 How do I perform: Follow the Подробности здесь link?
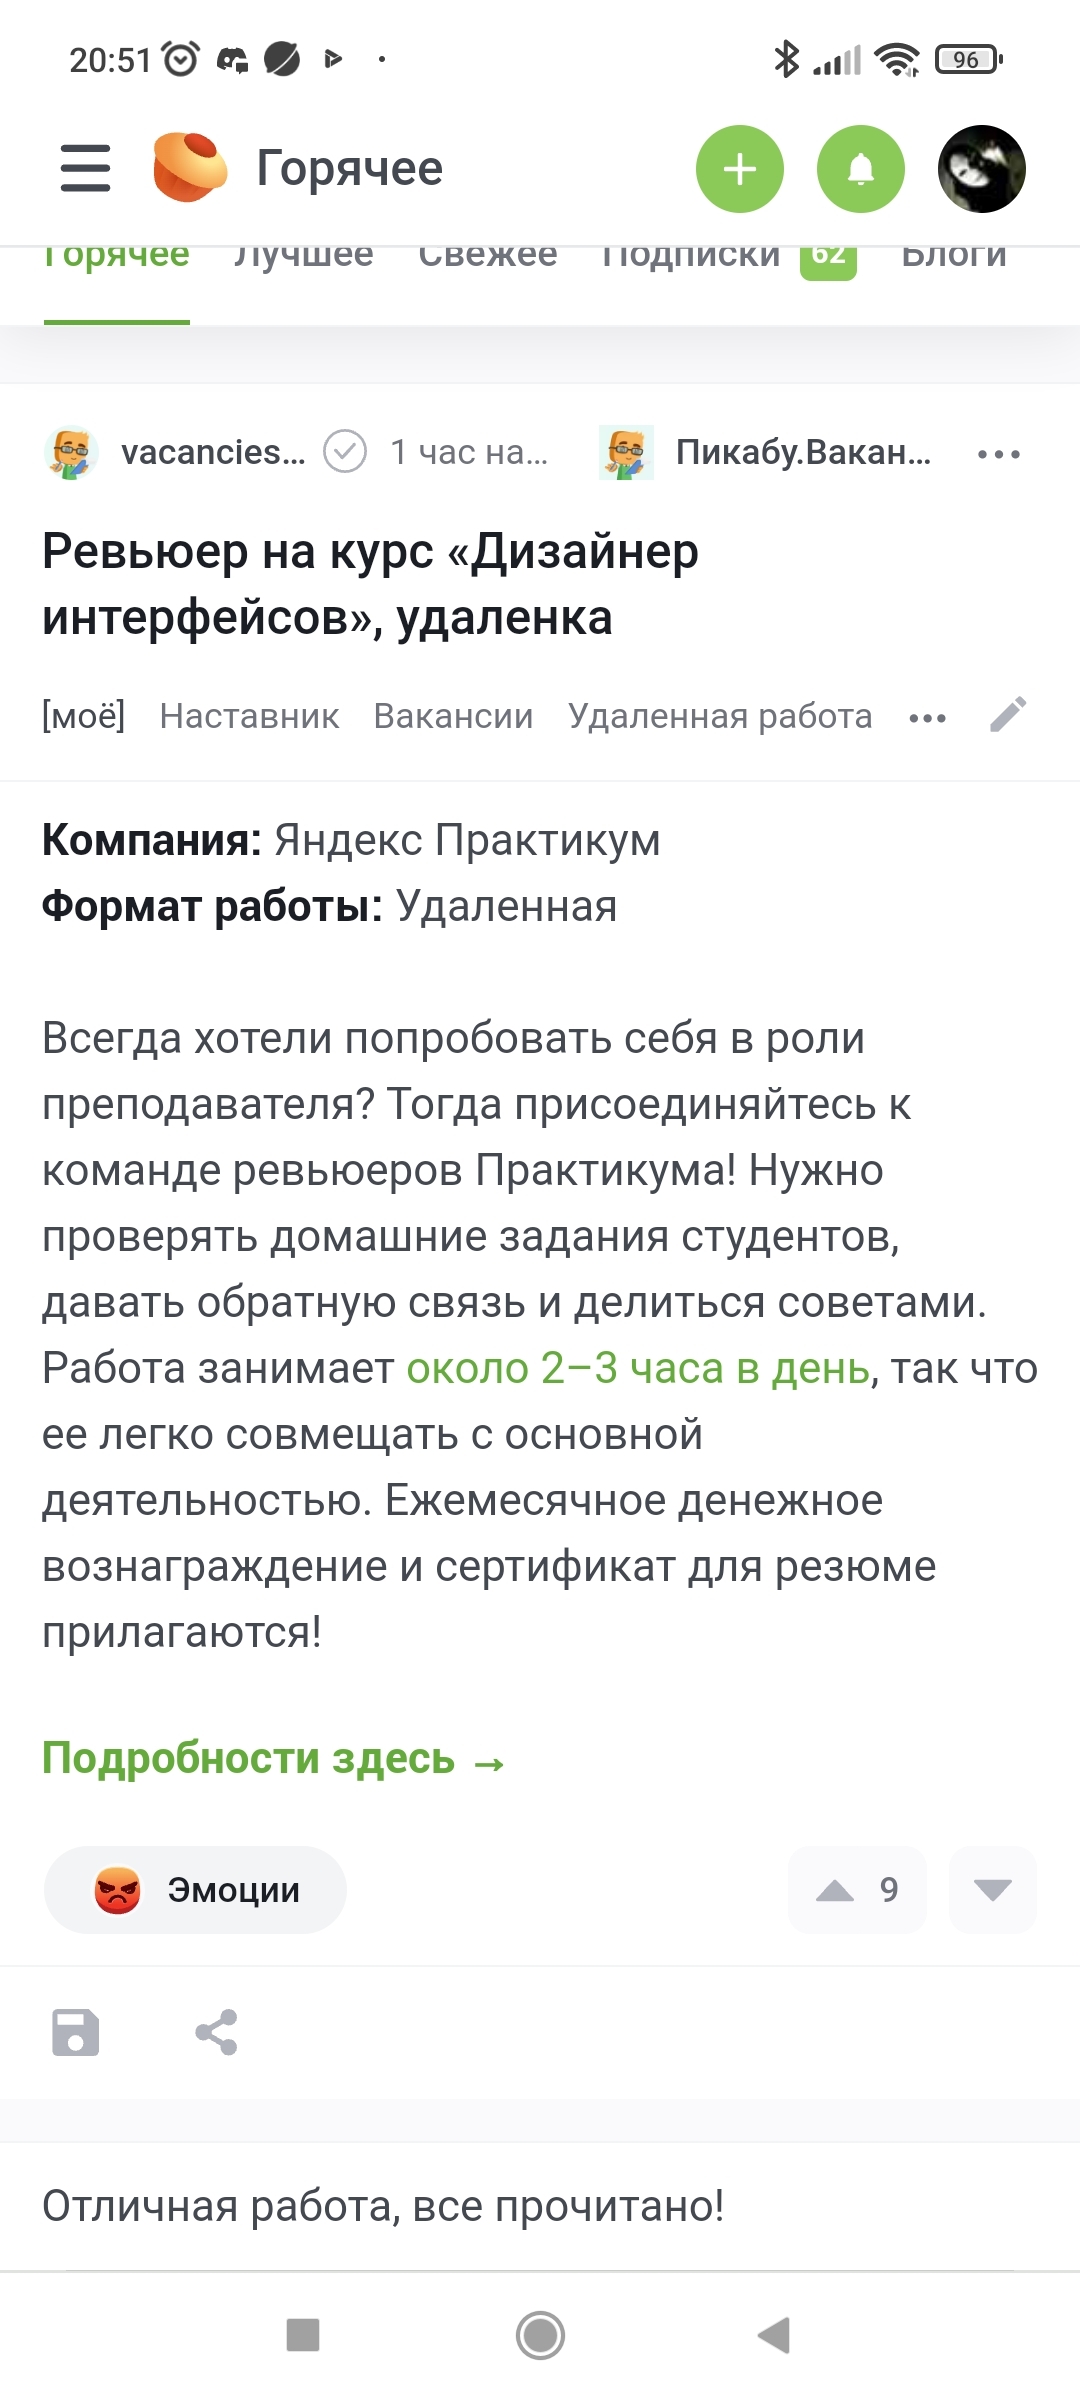273,1758
